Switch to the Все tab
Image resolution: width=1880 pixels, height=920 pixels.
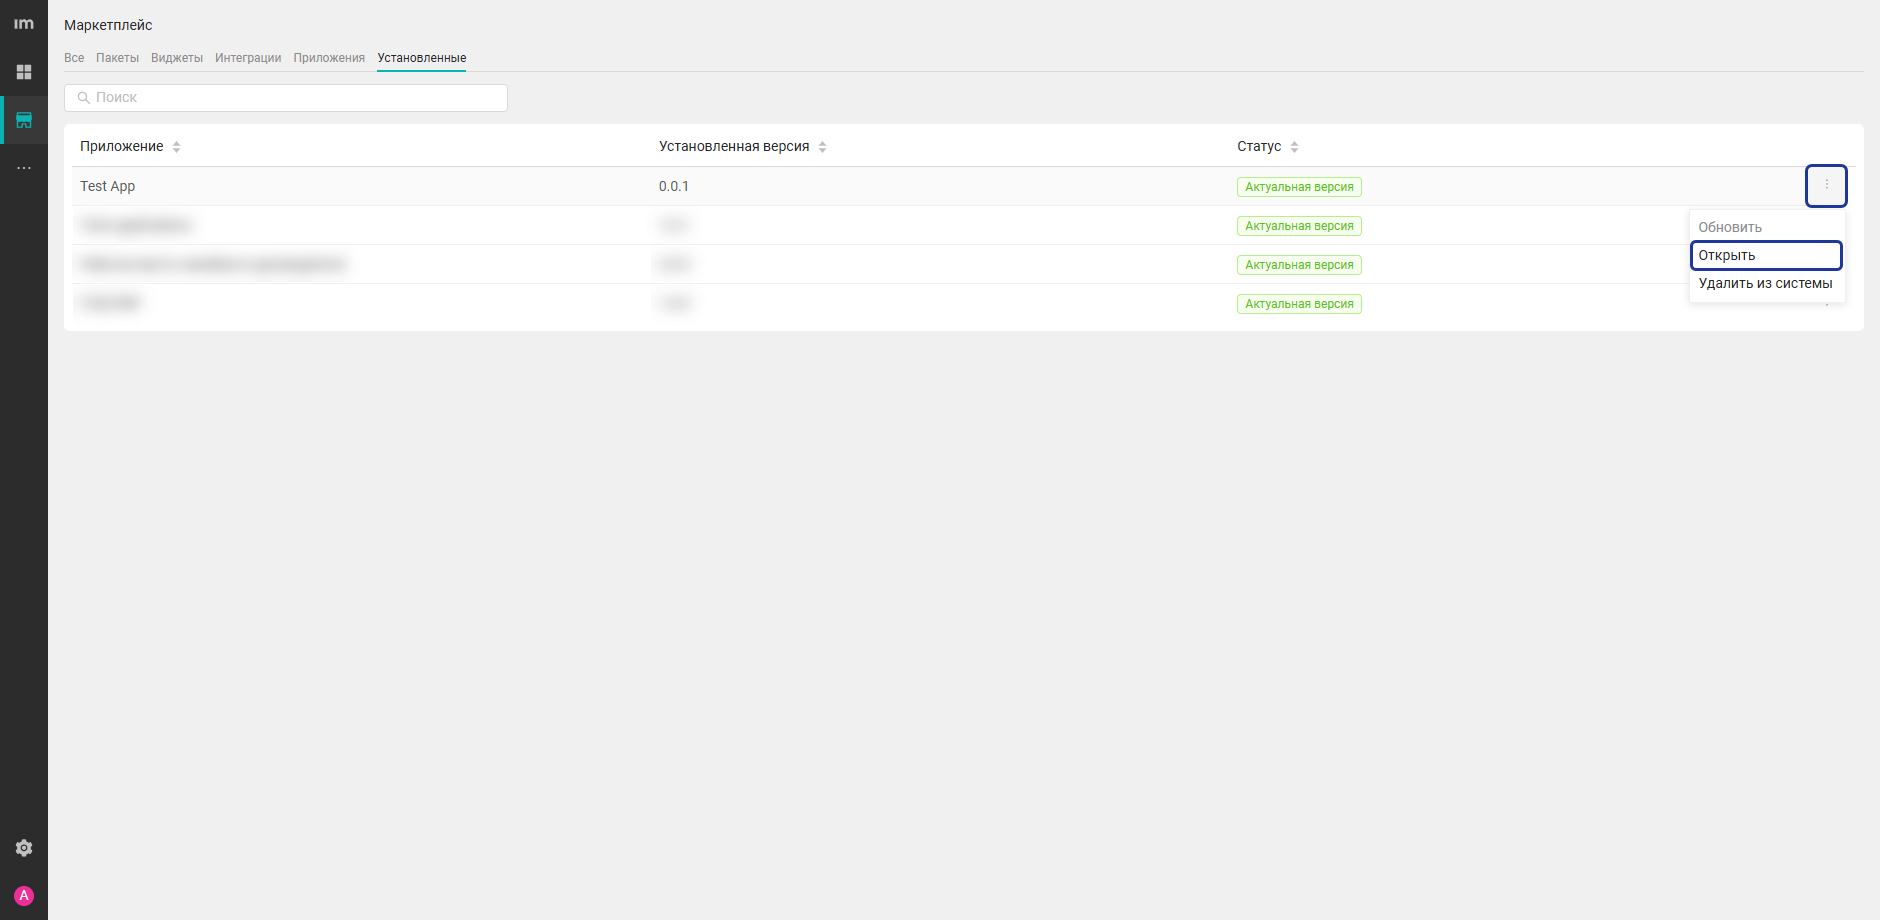[x=74, y=58]
